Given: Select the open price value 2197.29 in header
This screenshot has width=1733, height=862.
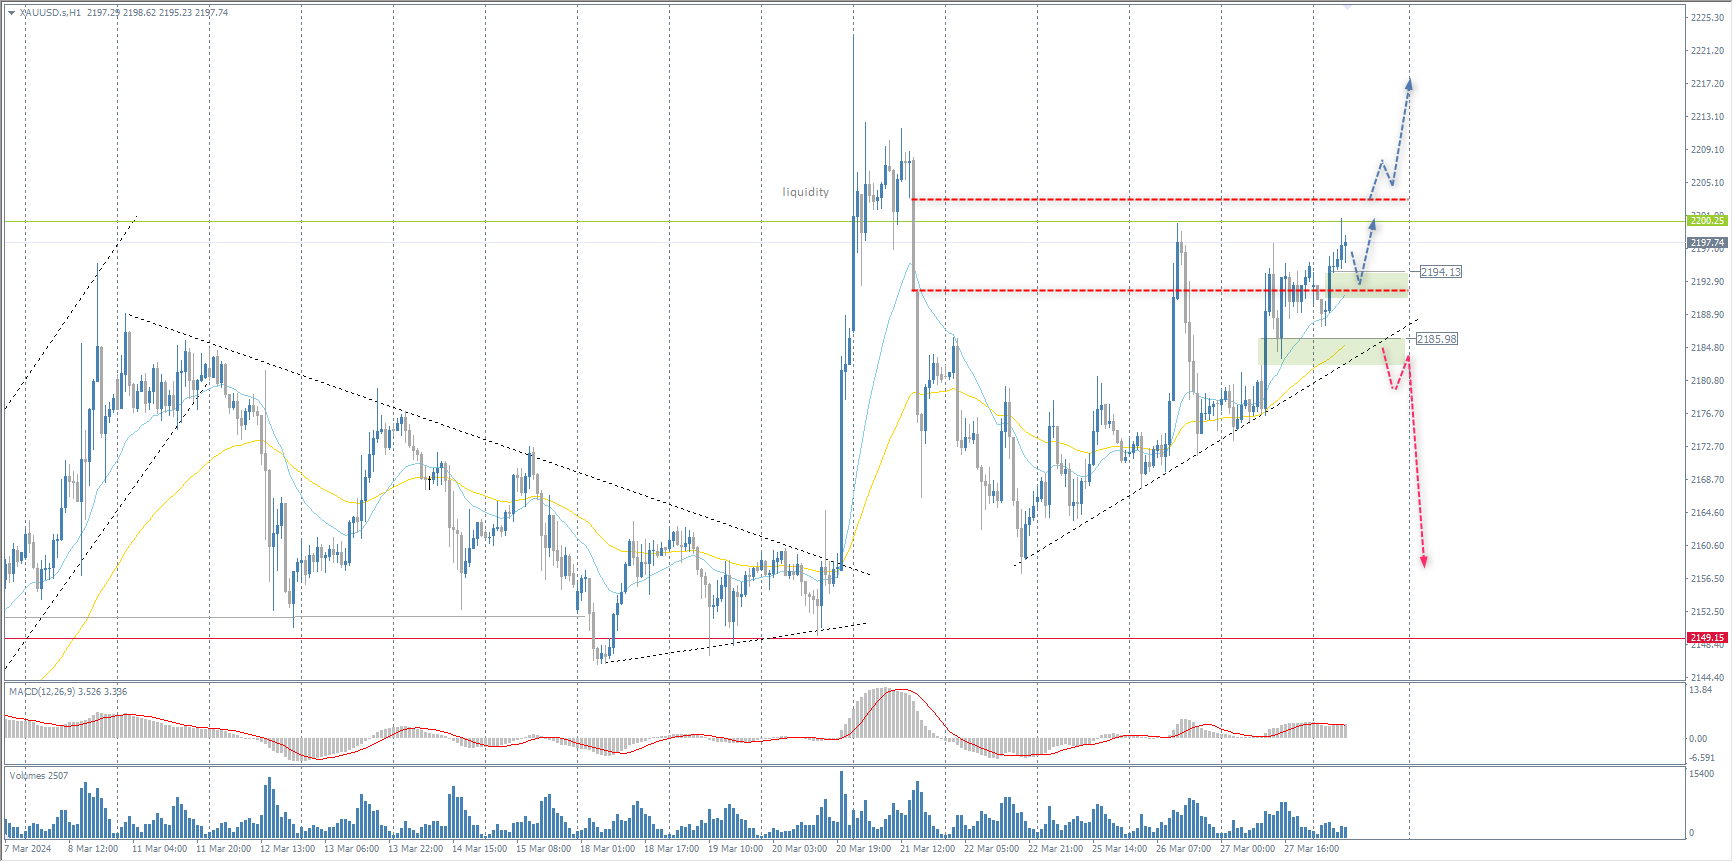Looking at the screenshot, I should [x=103, y=13].
